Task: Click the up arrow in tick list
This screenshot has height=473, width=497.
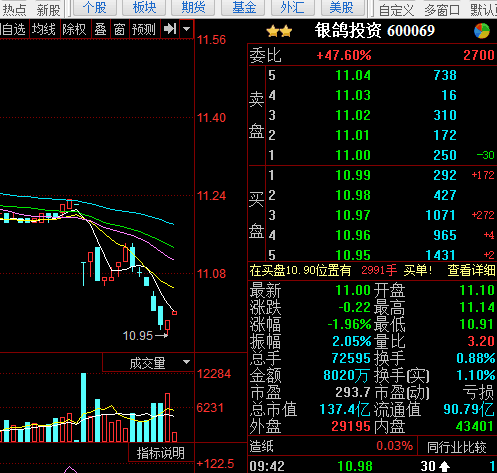Action: click(x=445, y=466)
